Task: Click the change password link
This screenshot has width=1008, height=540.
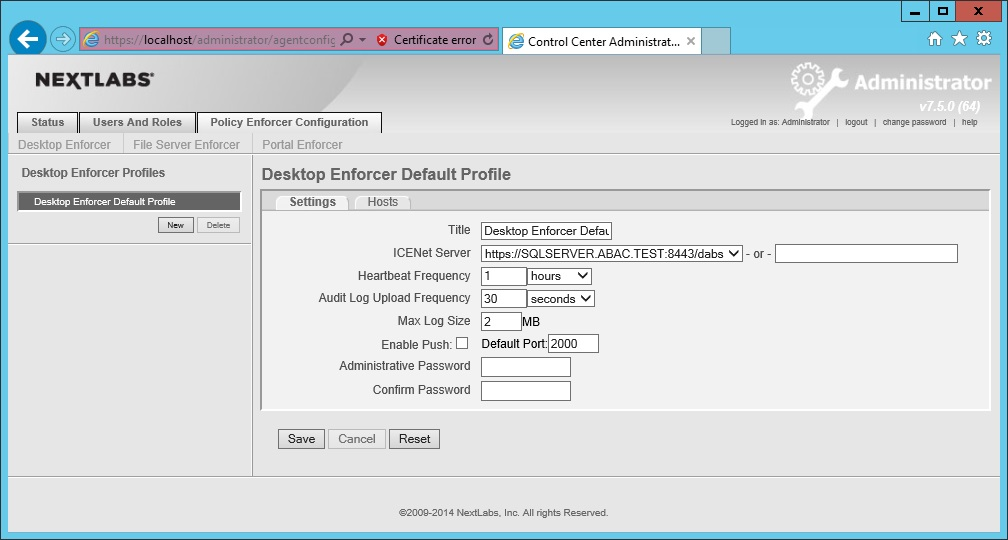Action: (x=914, y=122)
